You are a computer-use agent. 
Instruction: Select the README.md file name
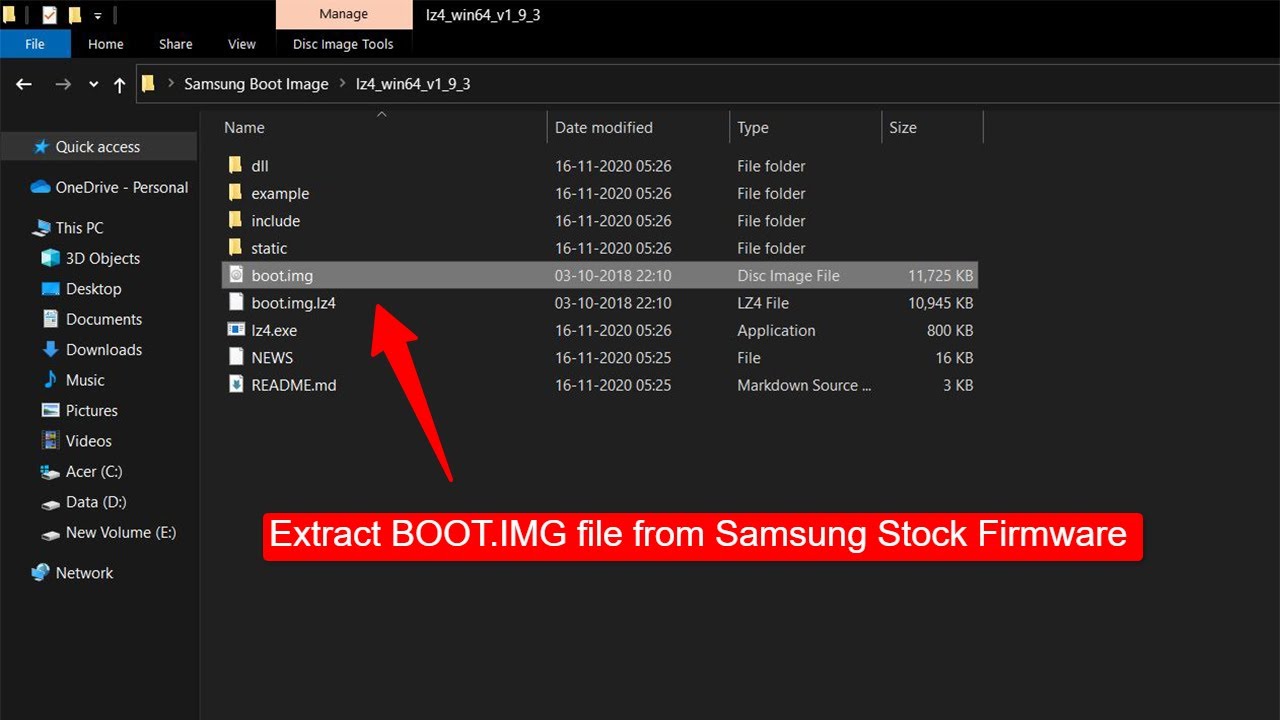pos(294,385)
